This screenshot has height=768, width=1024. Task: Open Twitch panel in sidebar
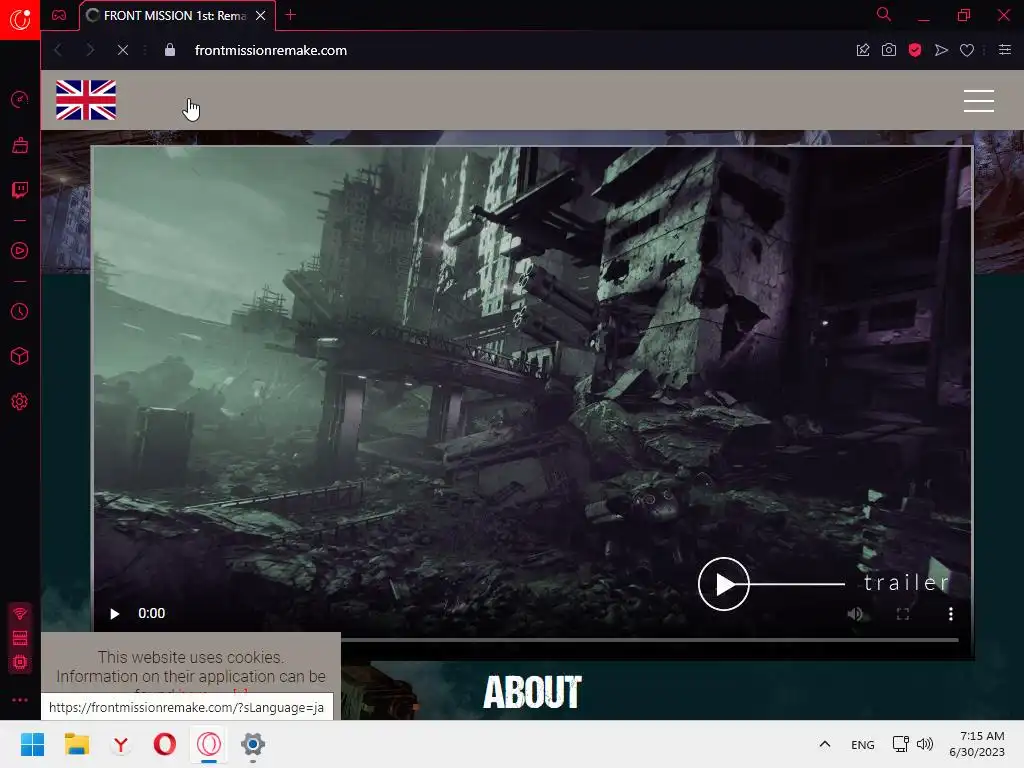tap(20, 190)
